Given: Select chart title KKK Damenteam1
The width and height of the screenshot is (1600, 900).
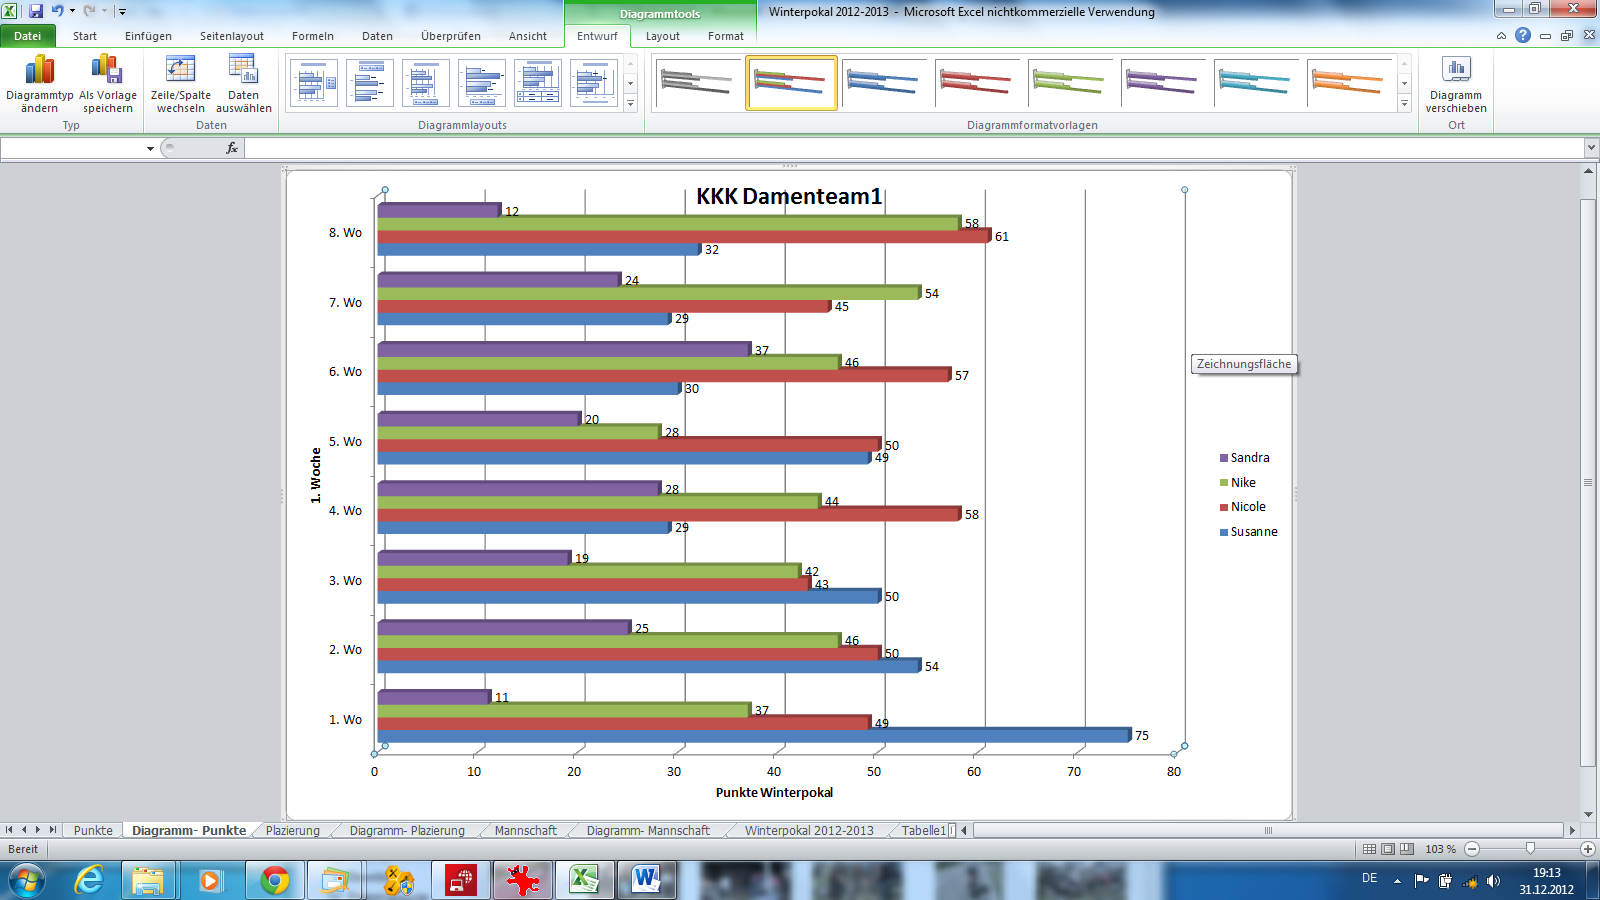Looking at the screenshot, I should (x=789, y=196).
